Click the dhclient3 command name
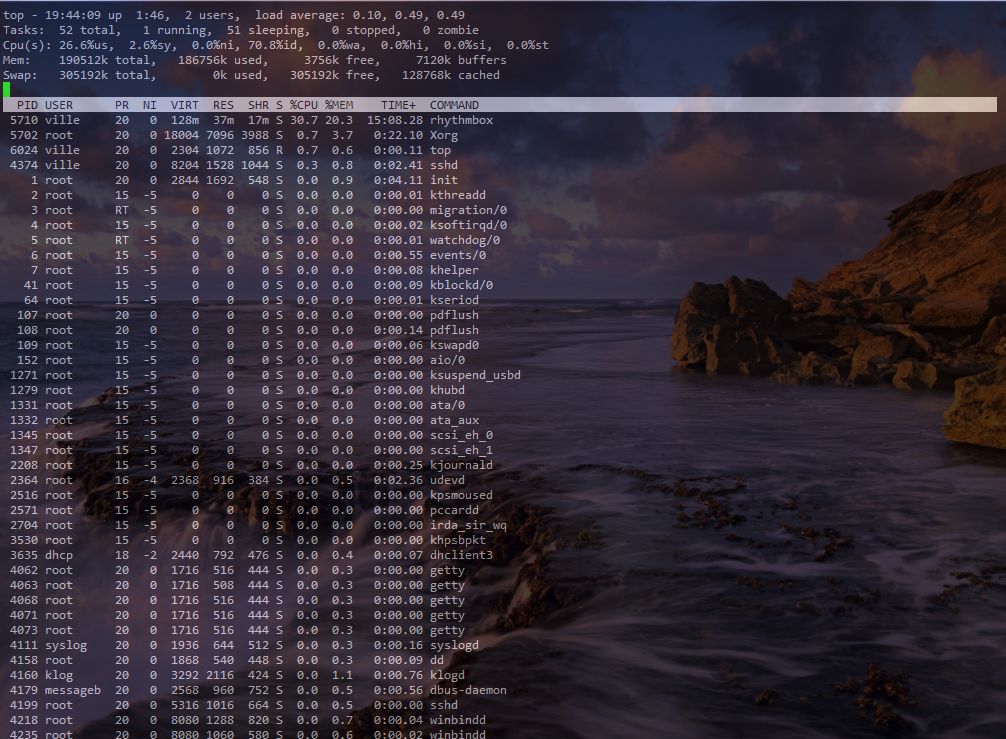 461,555
